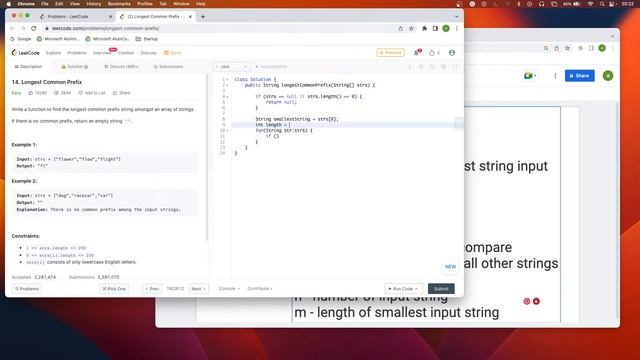Open the LeetCode profile avatar
Image resolution: width=640 pixels, height=360 pixels.
tap(452, 53)
